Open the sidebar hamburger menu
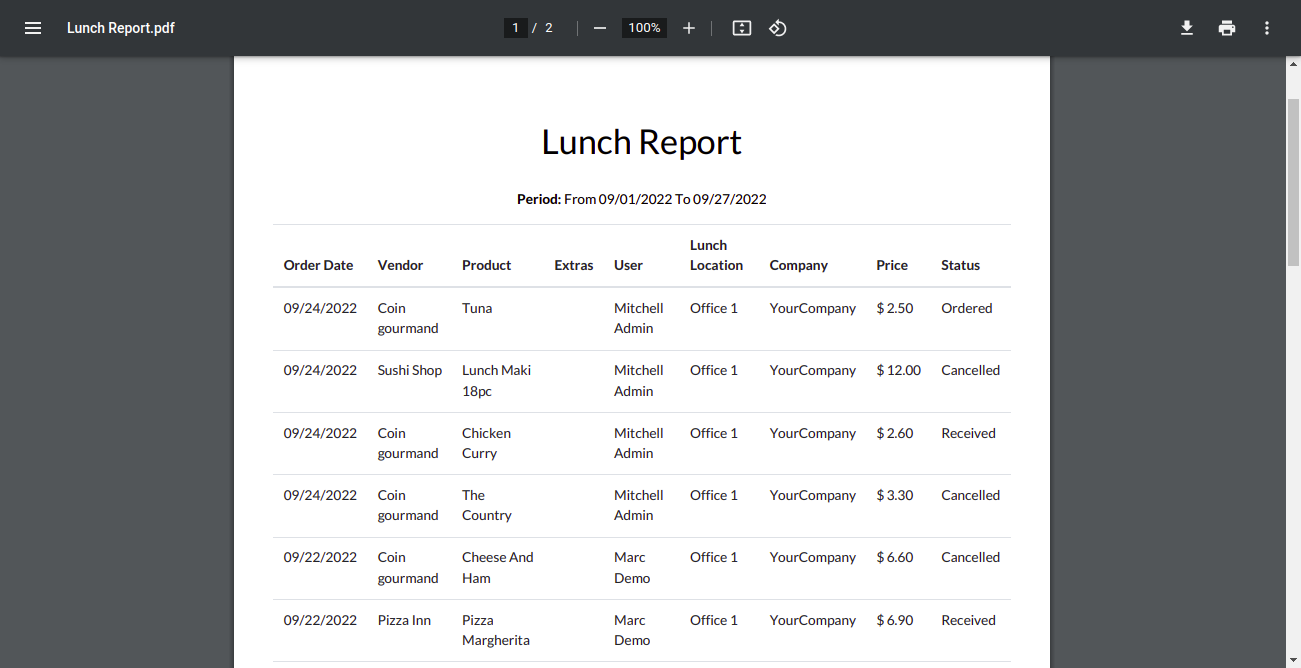This screenshot has height=668, width=1301. click(33, 28)
